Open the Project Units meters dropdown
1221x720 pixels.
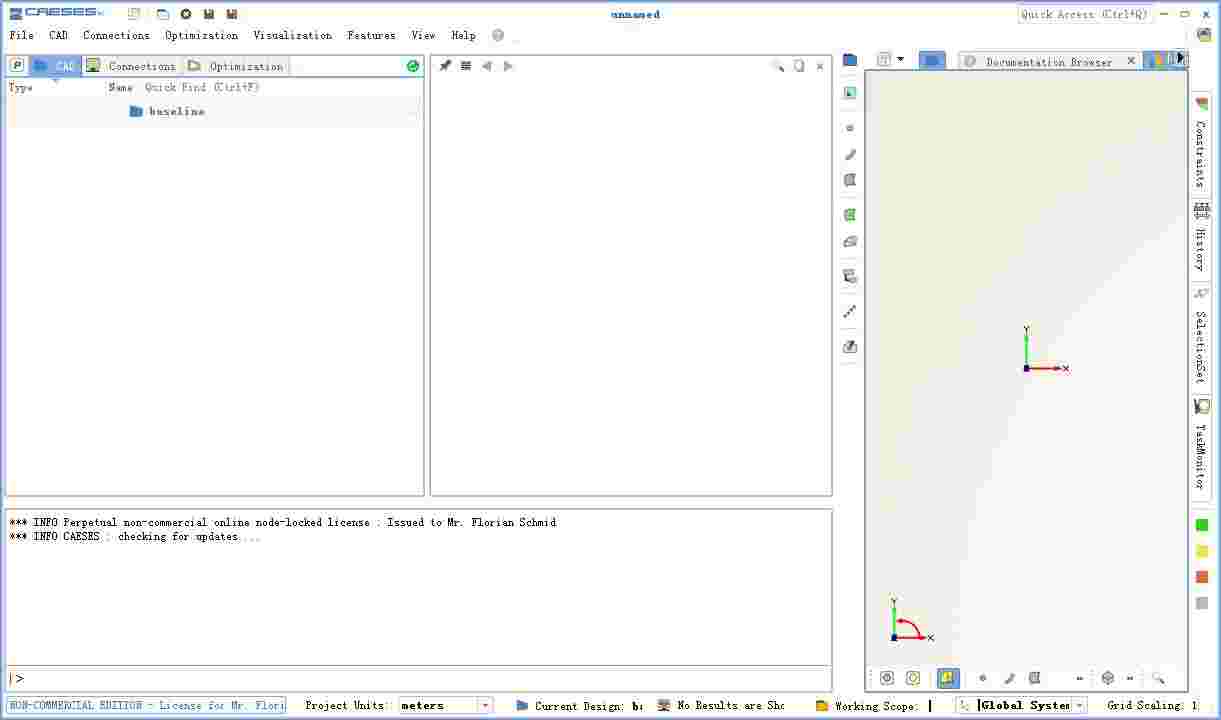(x=485, y=705)
